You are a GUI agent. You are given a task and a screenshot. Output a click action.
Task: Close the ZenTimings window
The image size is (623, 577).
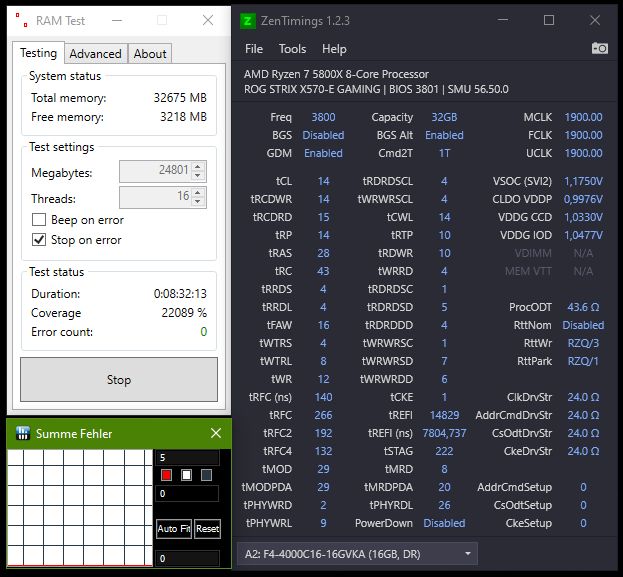(595, 20)
